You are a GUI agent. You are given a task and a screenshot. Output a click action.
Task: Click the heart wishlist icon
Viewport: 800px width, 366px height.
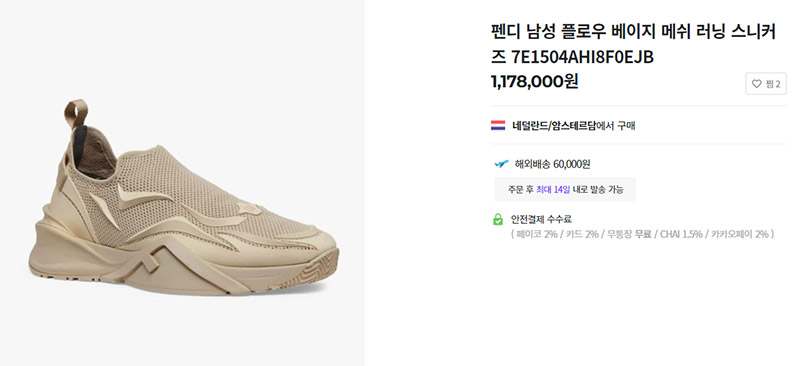click(757, 84)
